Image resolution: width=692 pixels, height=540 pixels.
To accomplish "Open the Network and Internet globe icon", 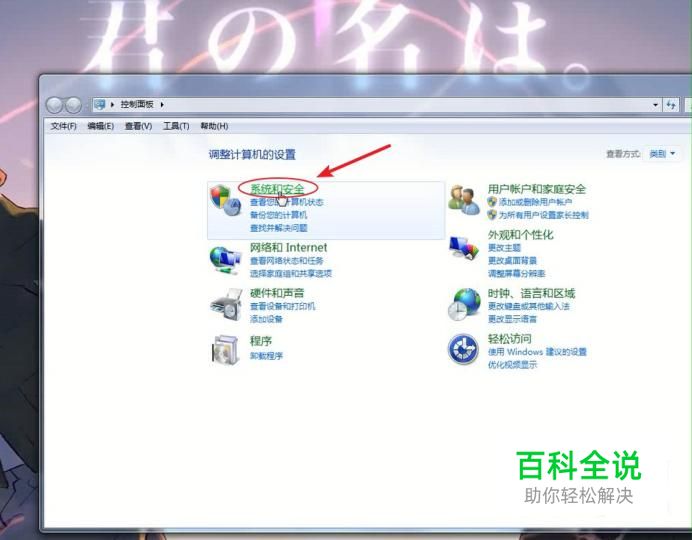I will [x=225, y=260].
